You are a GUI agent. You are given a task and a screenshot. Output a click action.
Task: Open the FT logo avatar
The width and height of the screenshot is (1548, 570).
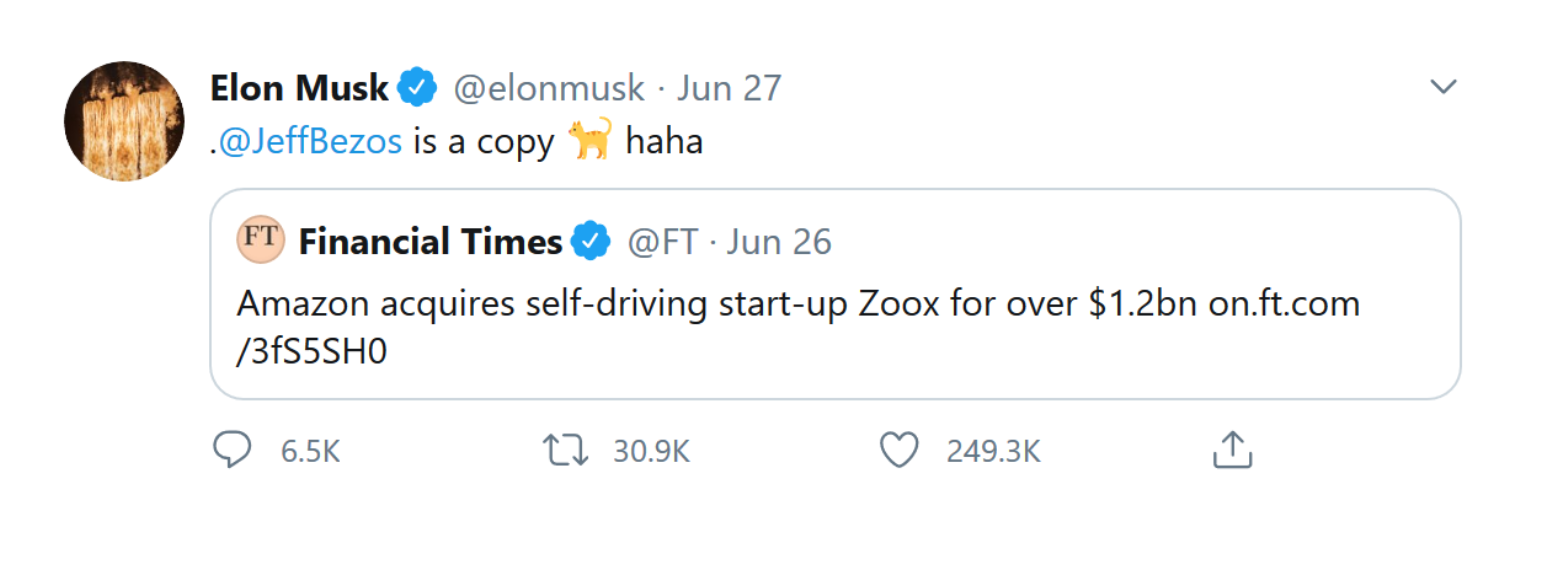pyautogui.click(x=260, y=241)
